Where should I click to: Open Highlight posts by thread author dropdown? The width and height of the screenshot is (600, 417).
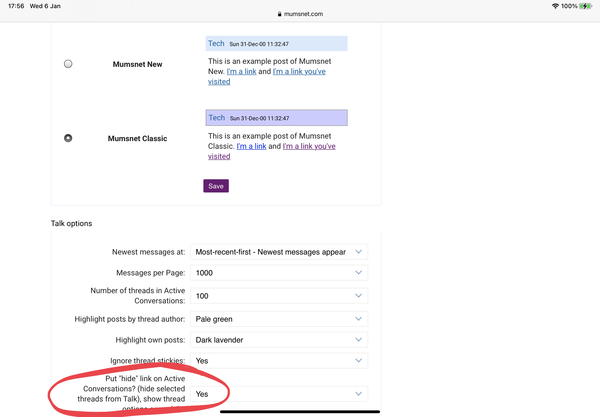(x=279, y=319)
